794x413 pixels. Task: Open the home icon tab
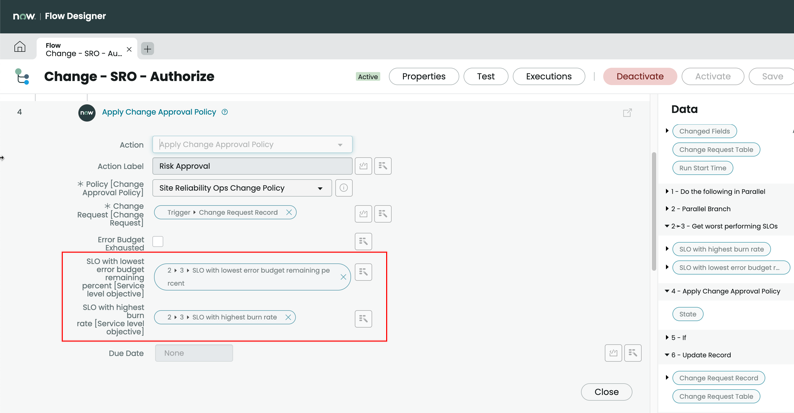pyautogui.click(x=20, y=47)
